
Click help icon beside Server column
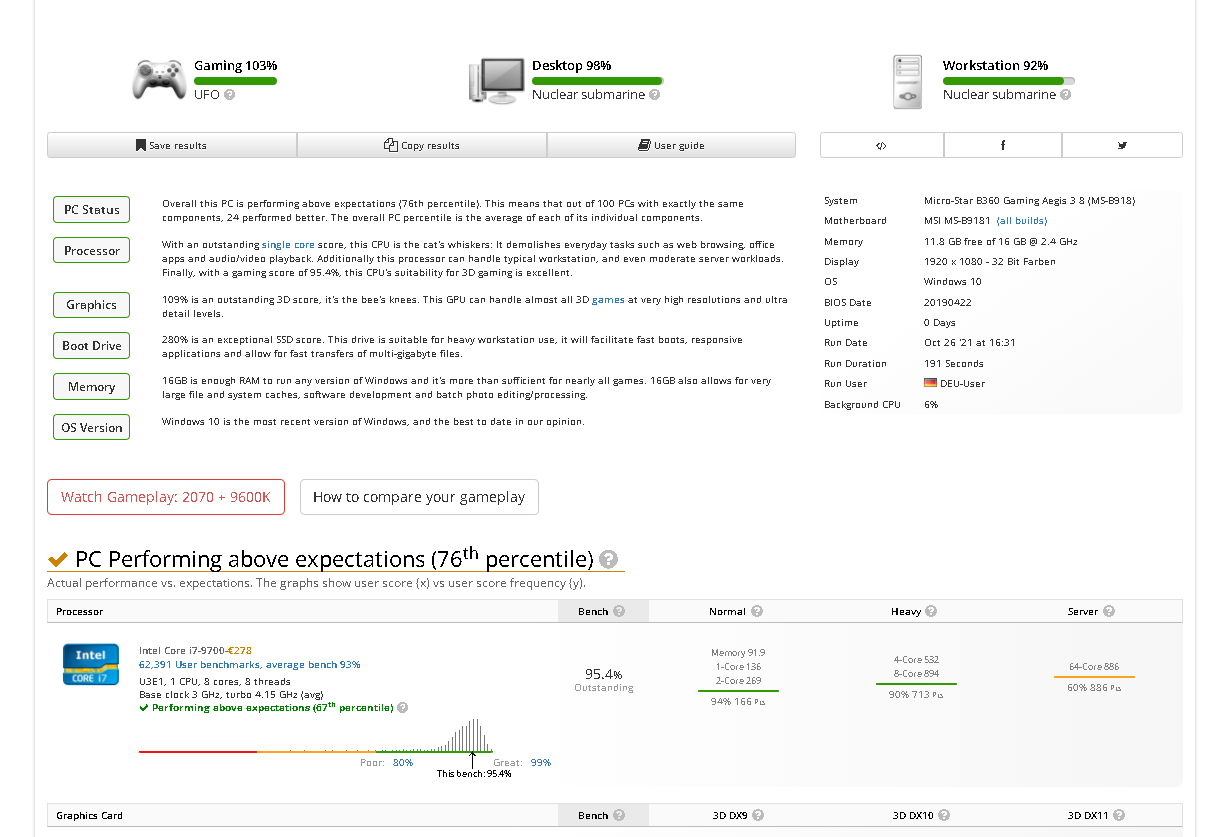click(1109, 611)
